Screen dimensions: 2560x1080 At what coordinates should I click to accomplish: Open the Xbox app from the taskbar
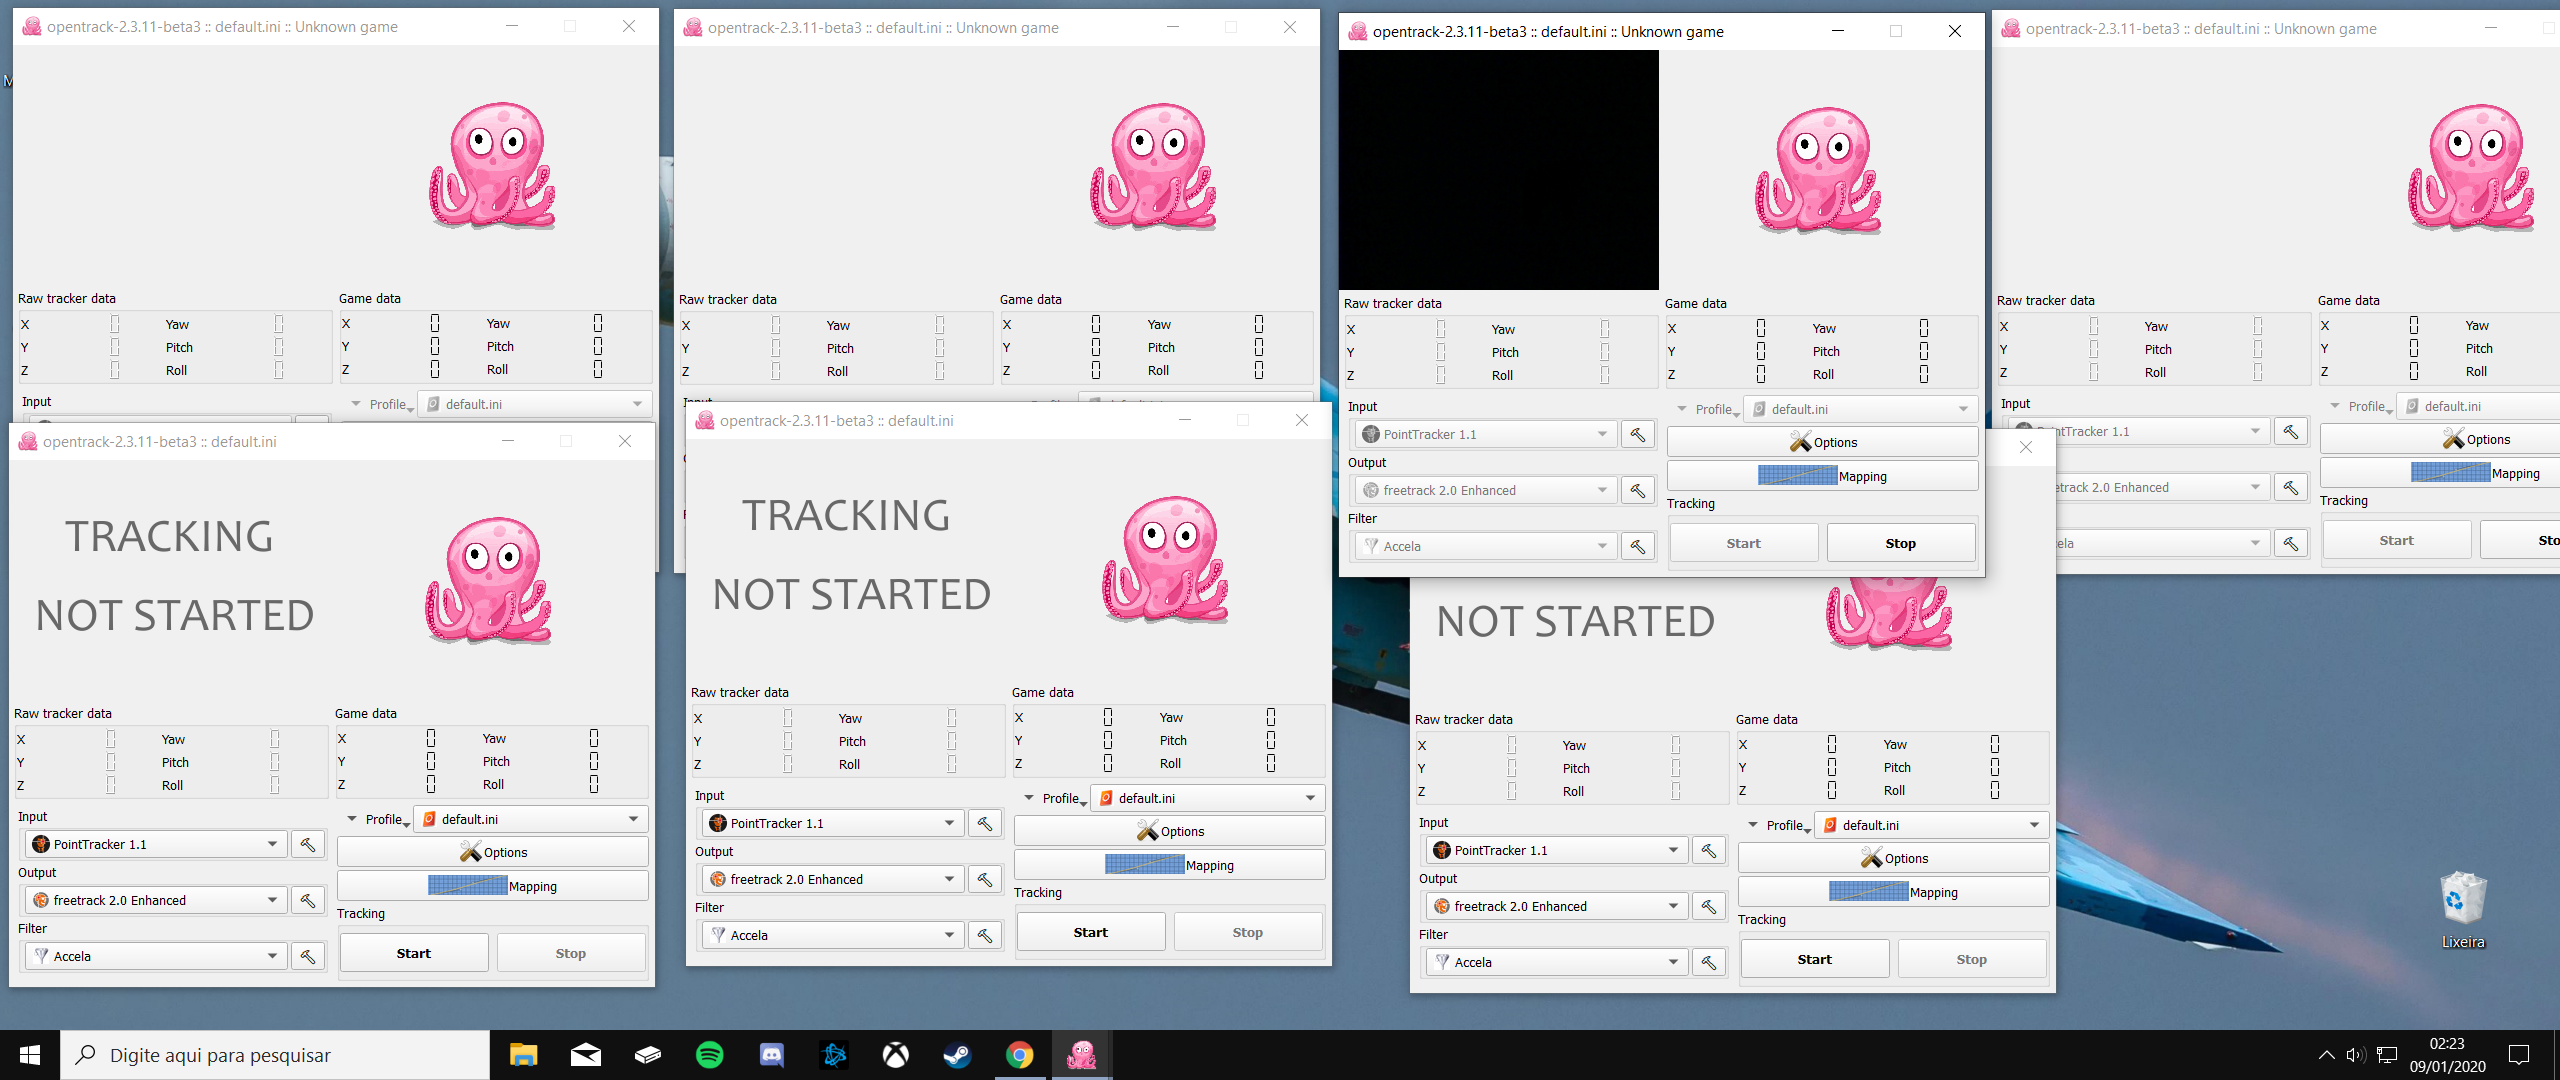coord(895,1054)
